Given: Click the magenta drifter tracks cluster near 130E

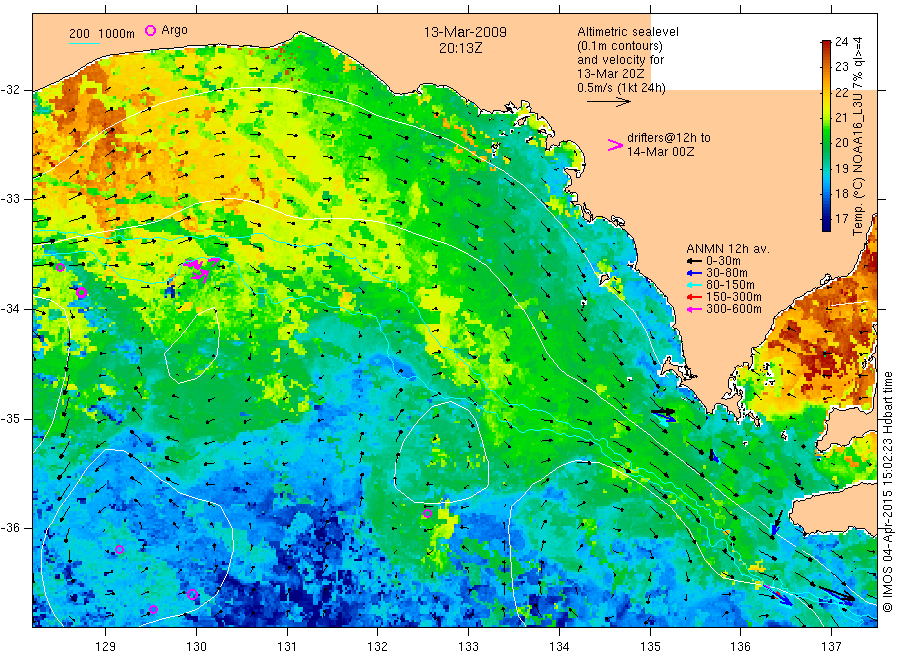Looking at the screenshot, I should [x=201, y=269].
